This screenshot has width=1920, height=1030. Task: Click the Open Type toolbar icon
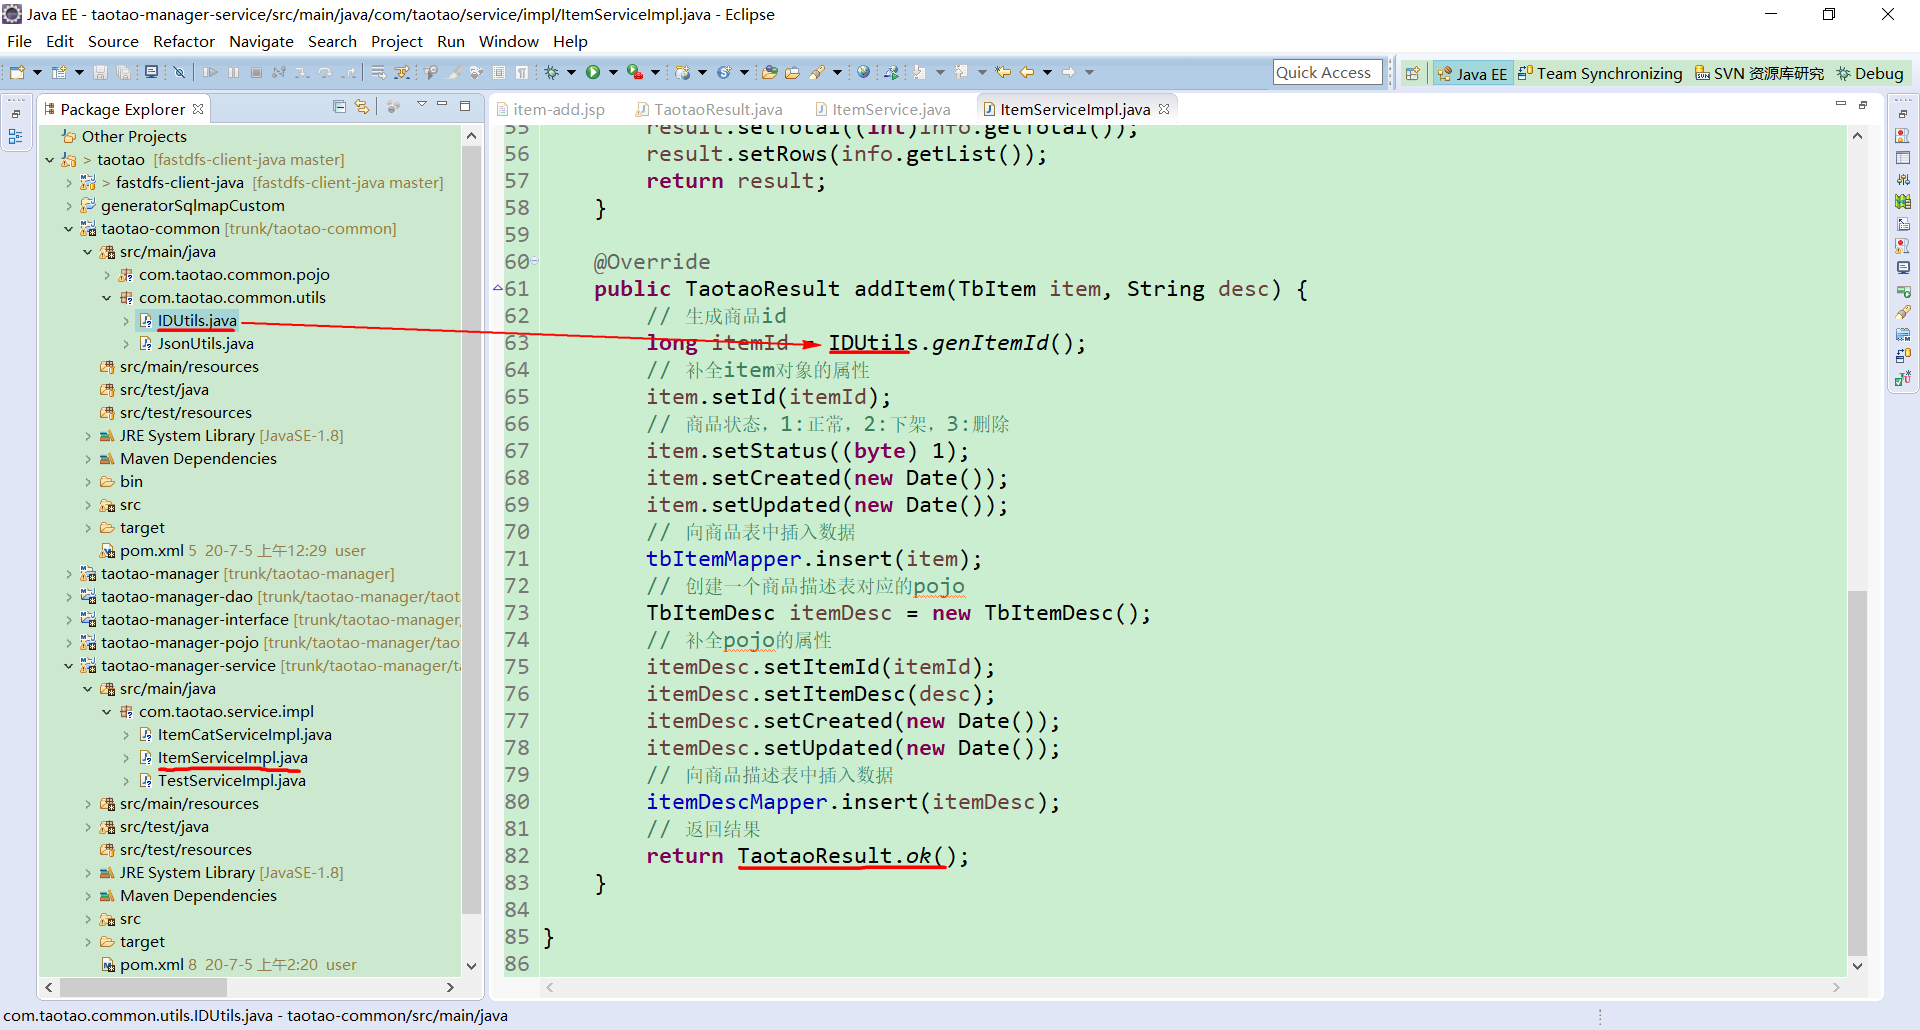tap(769, 72)
